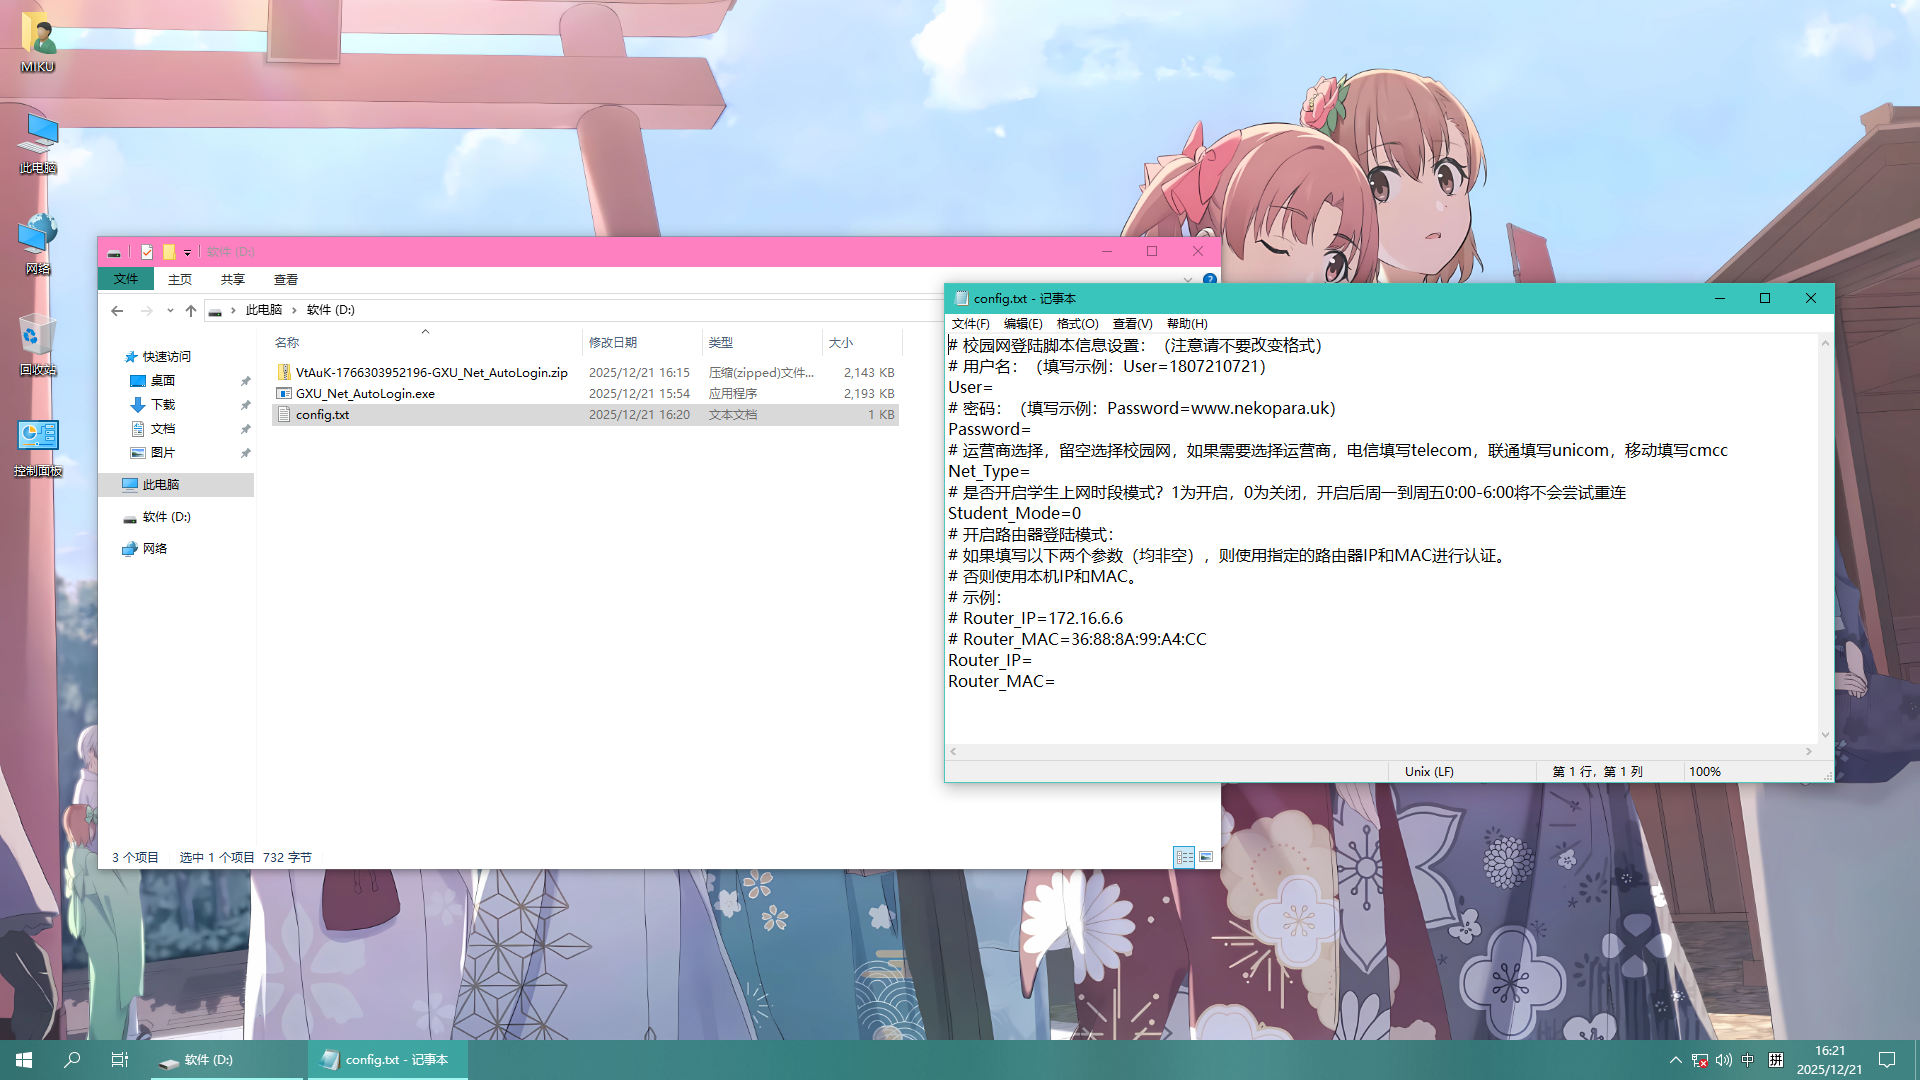
Task: Switch file list to large icons via status bar
Action: (x=1205, y=857)
